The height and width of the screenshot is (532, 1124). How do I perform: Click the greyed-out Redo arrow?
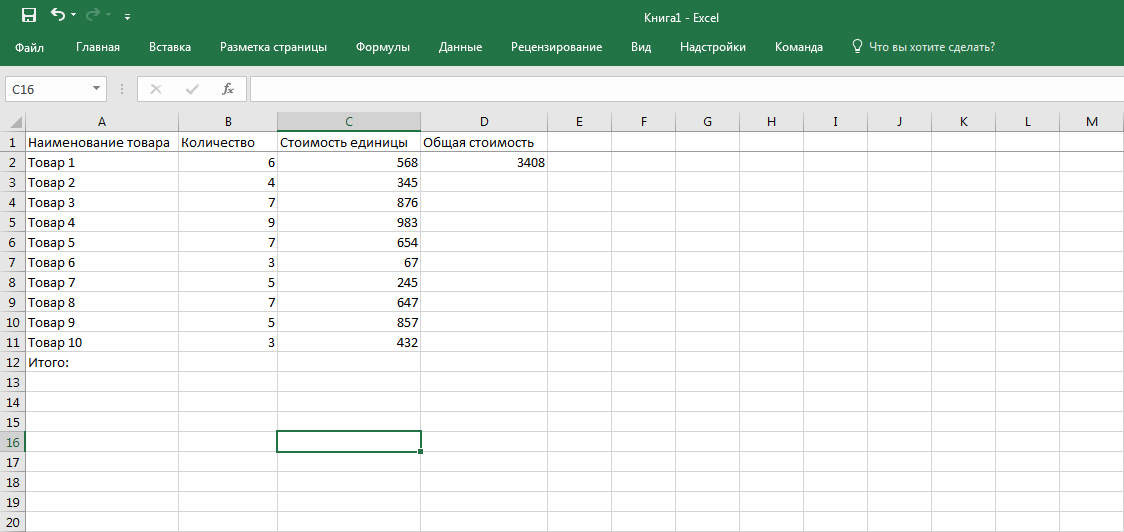point(93,16)
